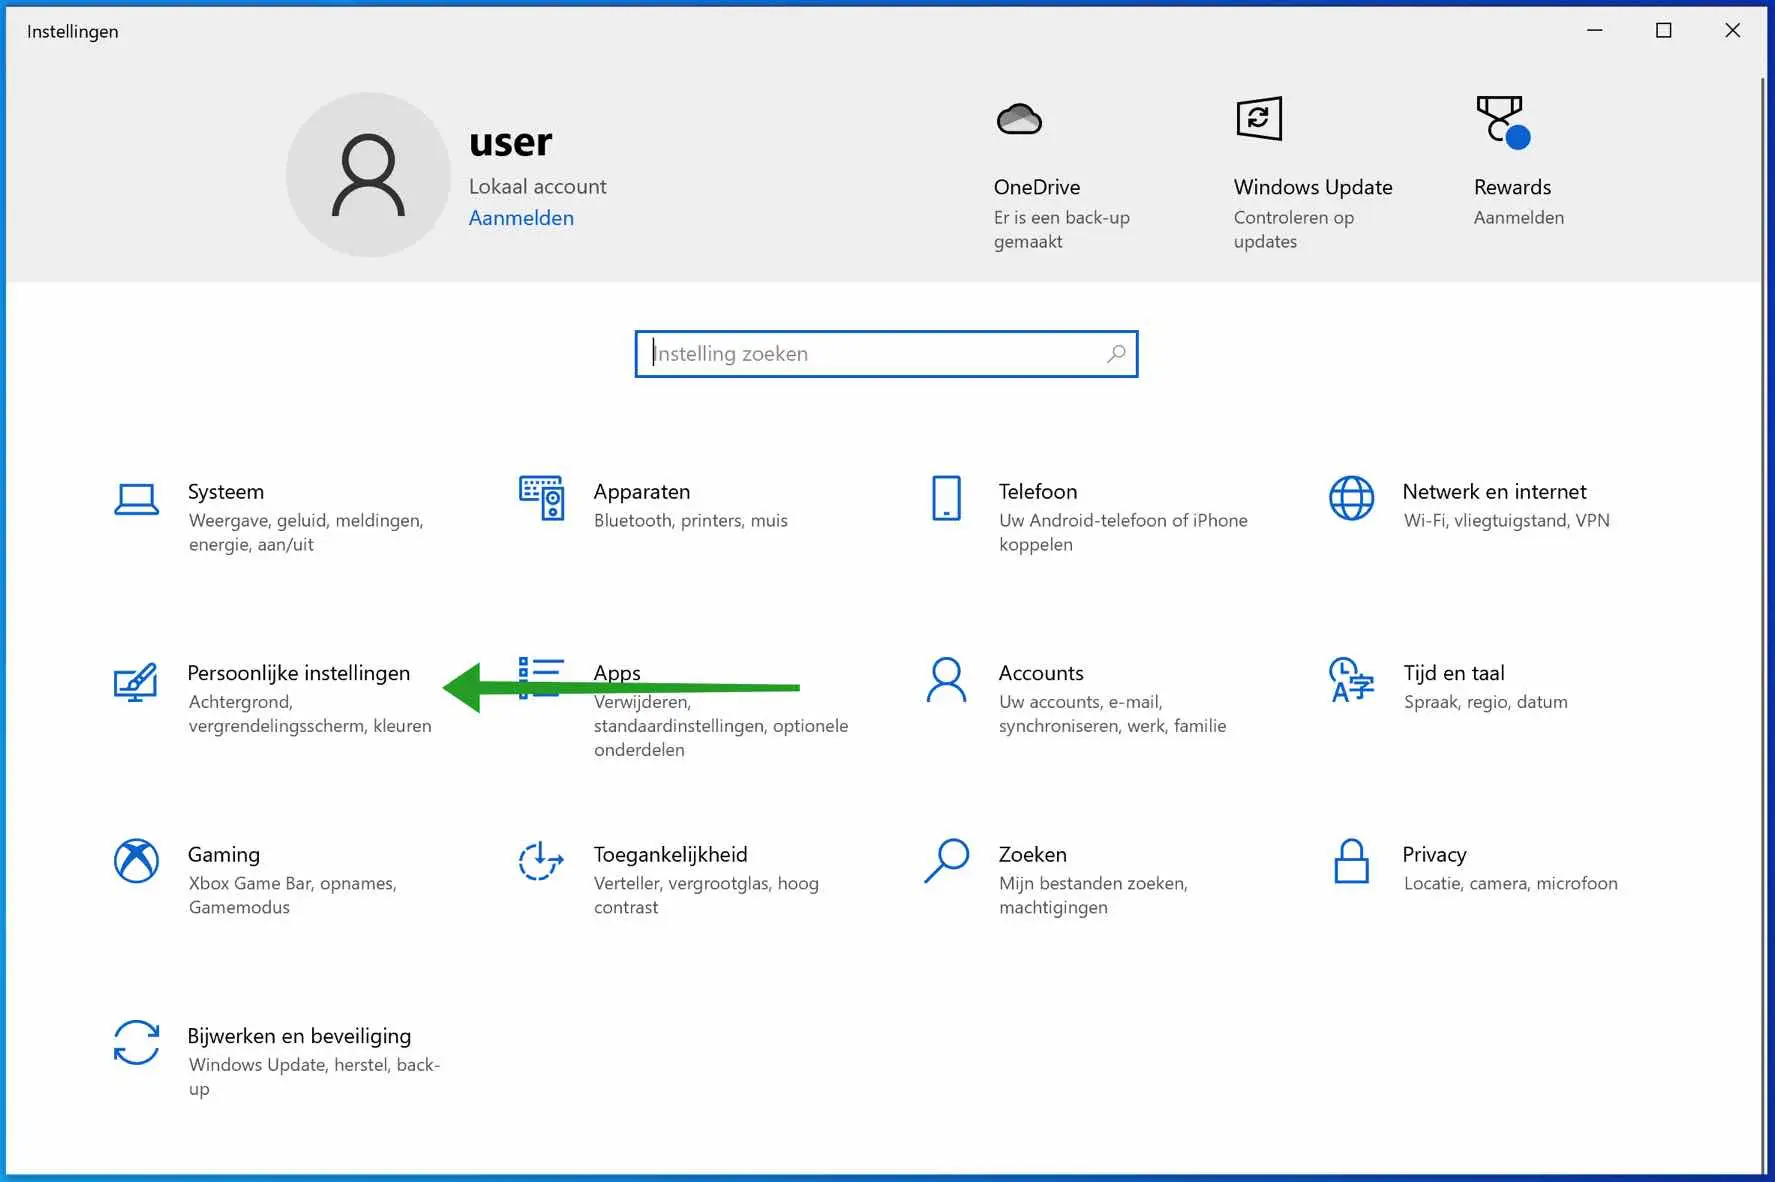1775x1182 pixels.
Task: Open the Tijd en taal clock icon
Action: (1351, 680)
